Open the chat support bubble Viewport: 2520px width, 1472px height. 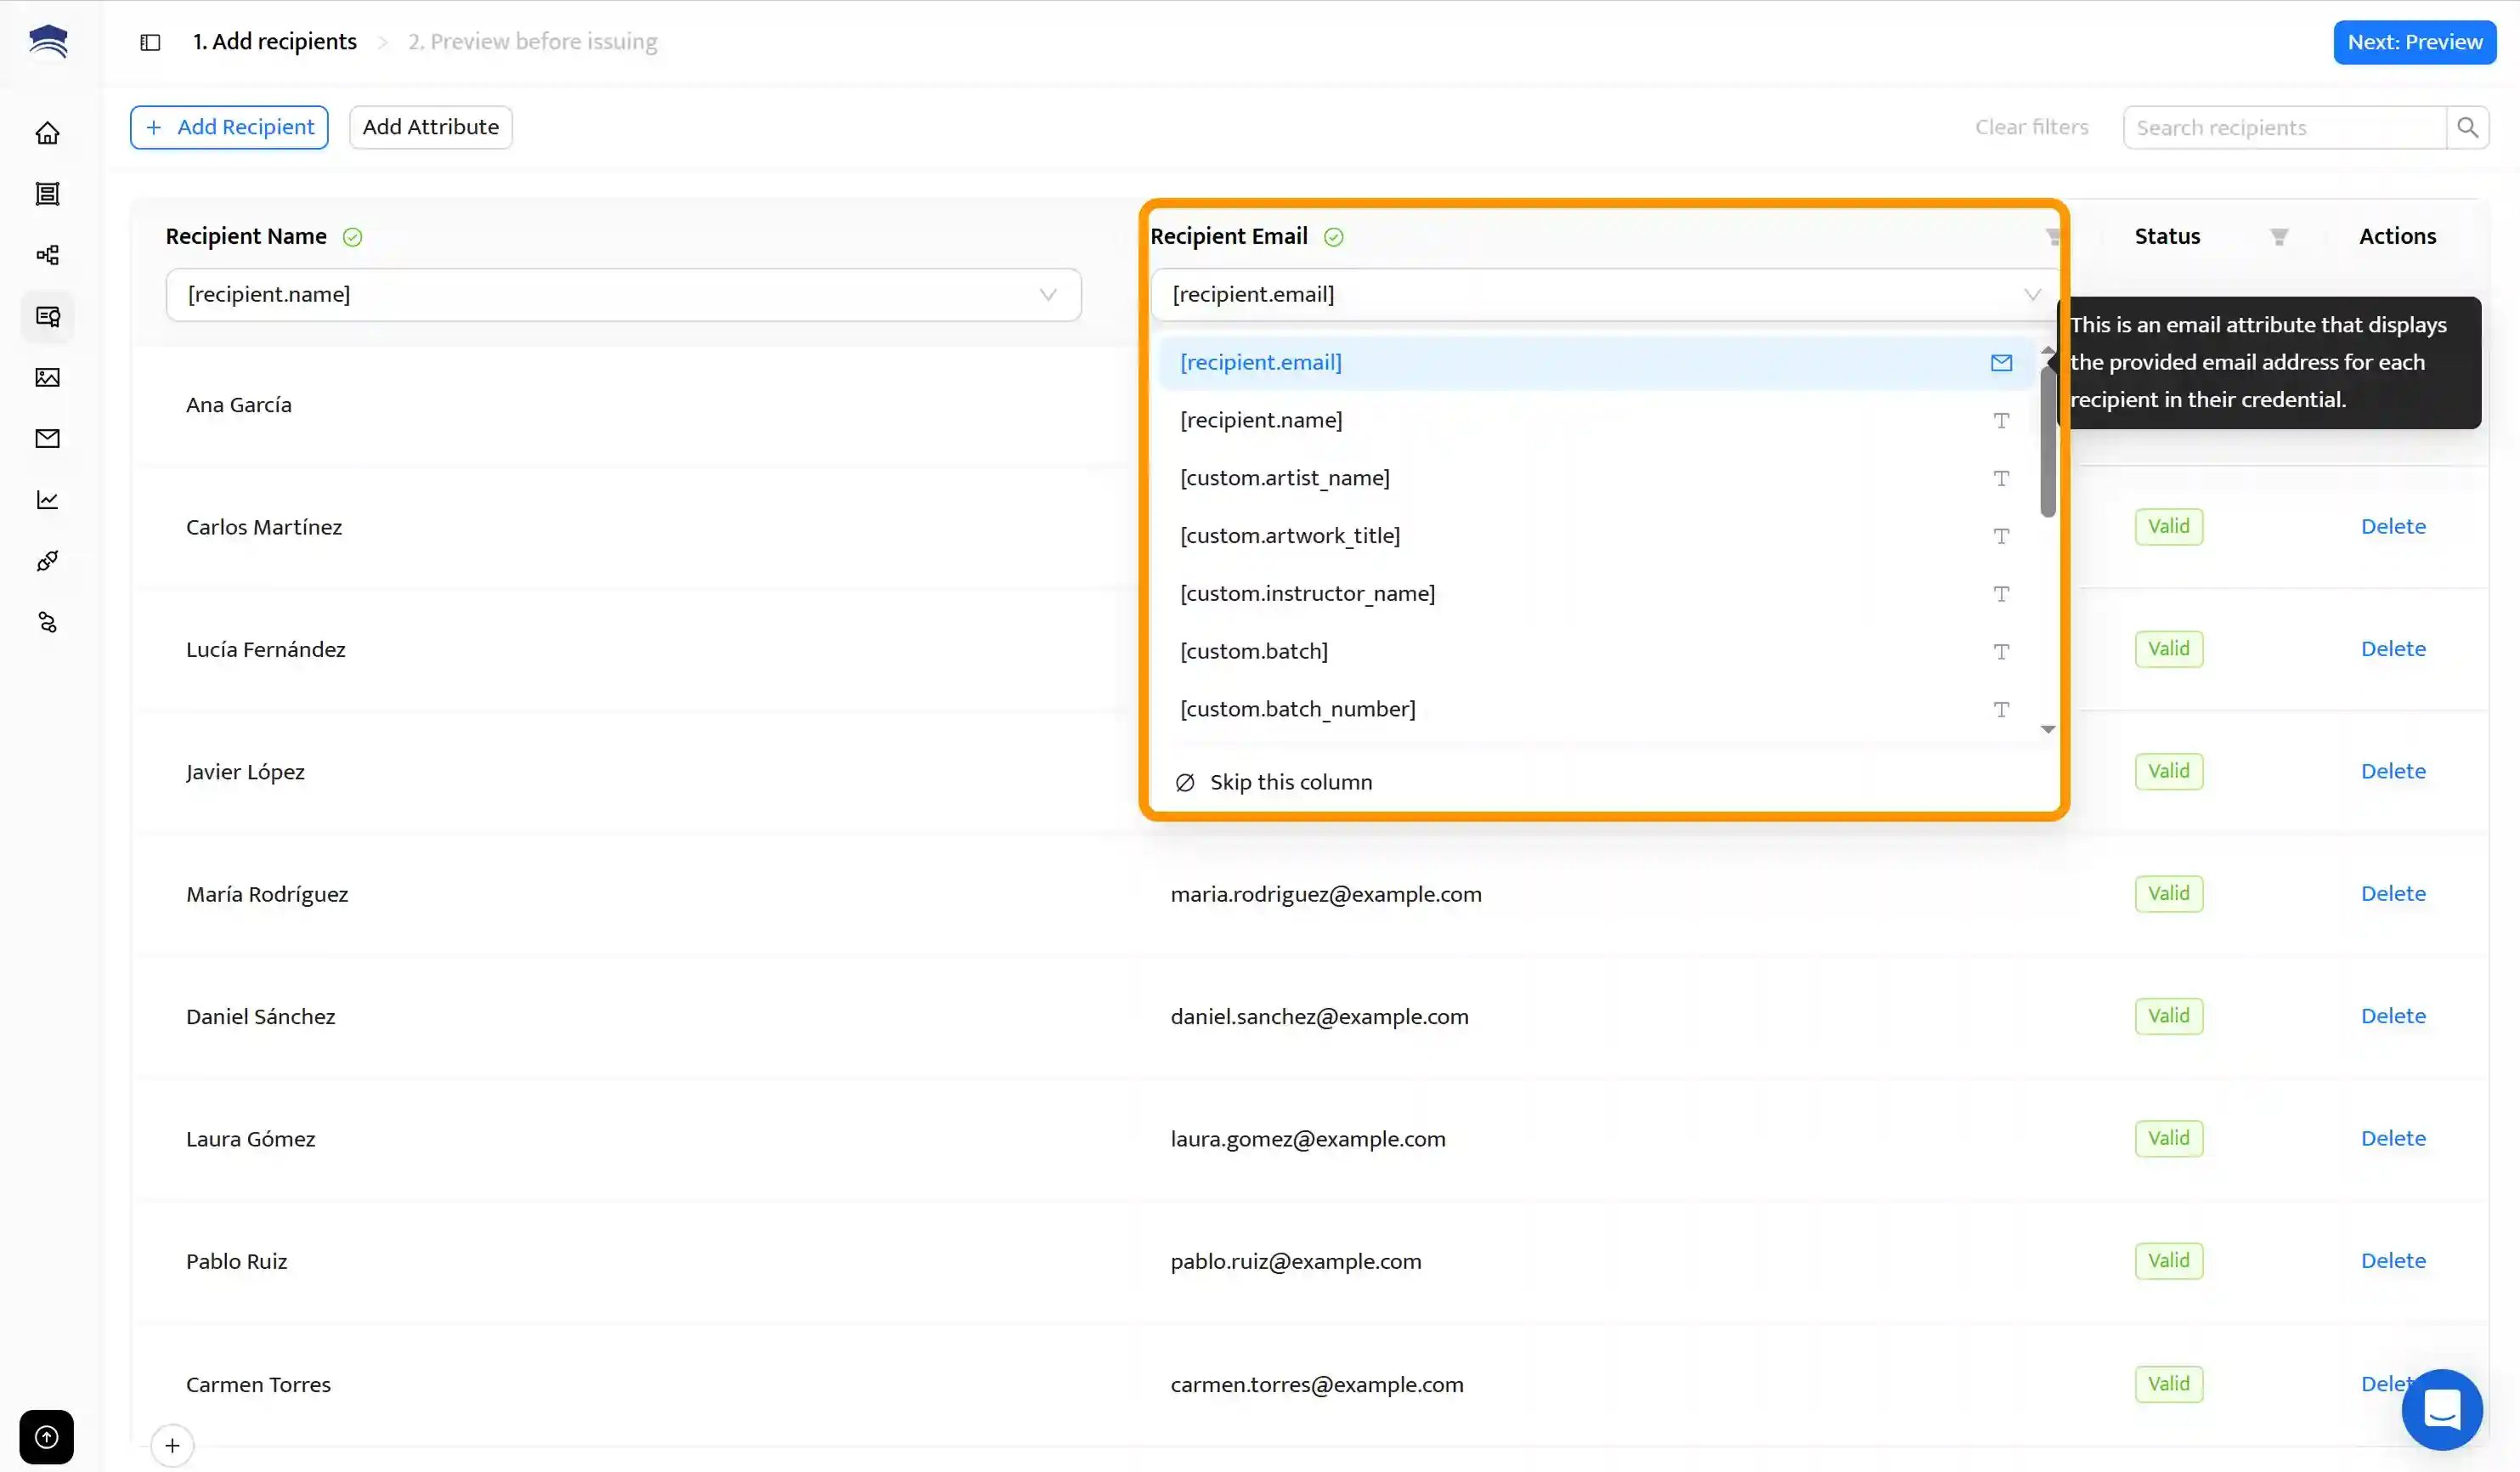(2441, 1408)
